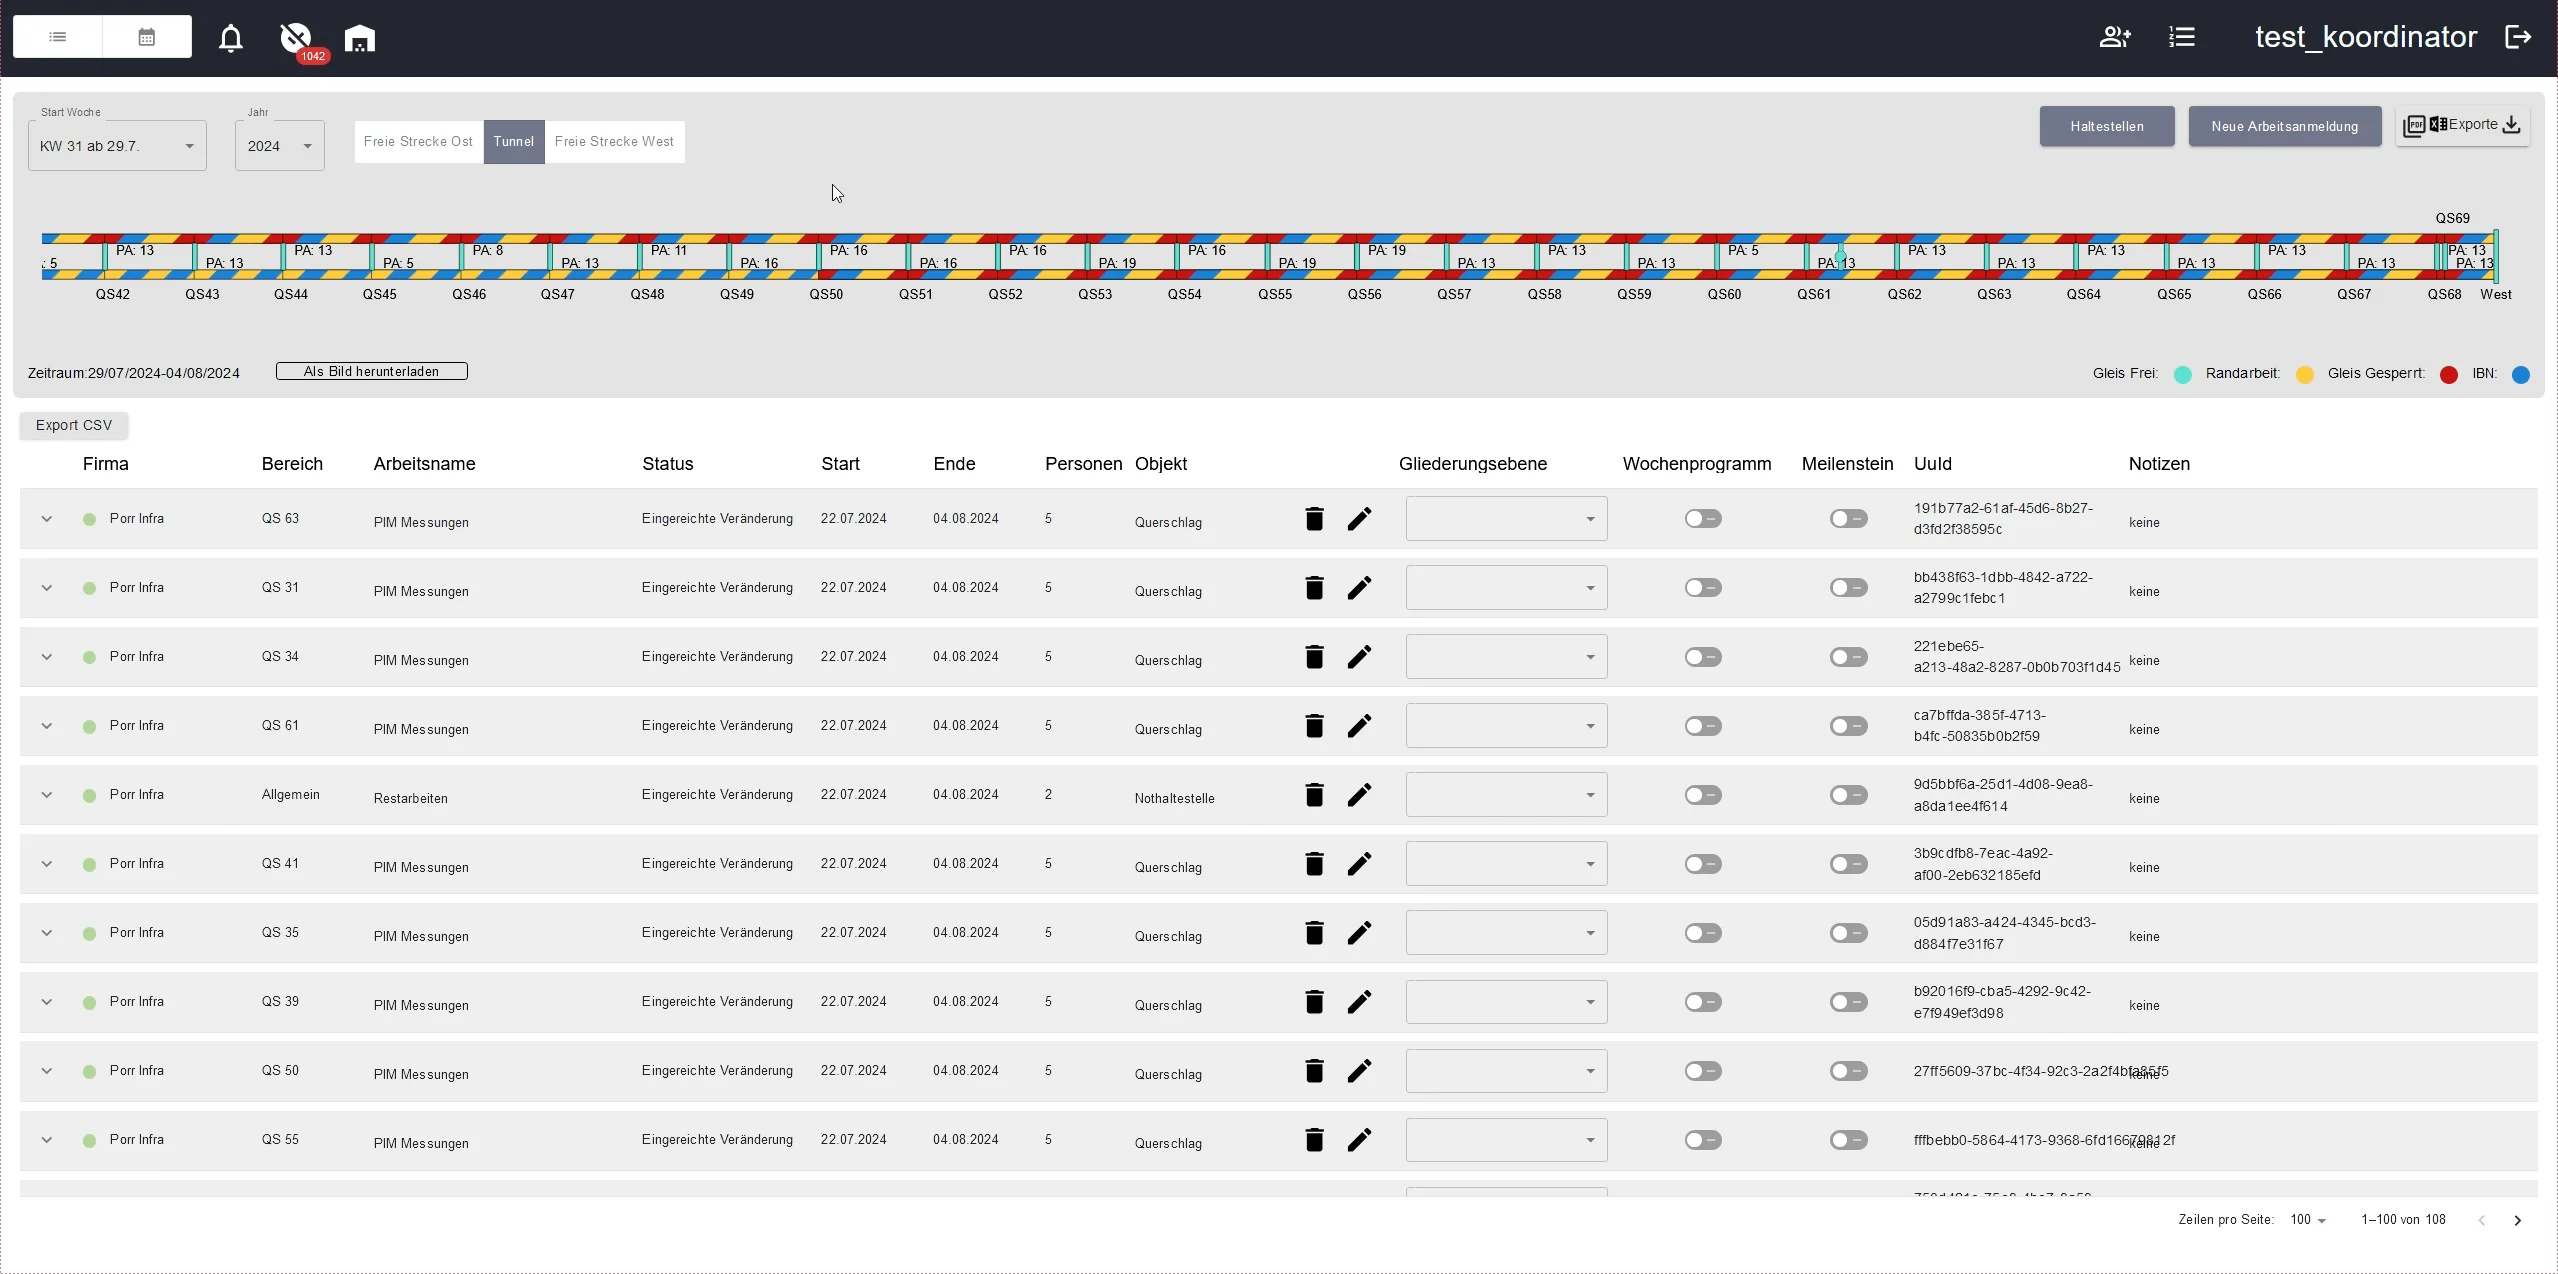Toggle Meilenstein for QS 31 row
Image resolution: width=2558 pixels, height=1274 pixels.
(x=1849, y=588)
